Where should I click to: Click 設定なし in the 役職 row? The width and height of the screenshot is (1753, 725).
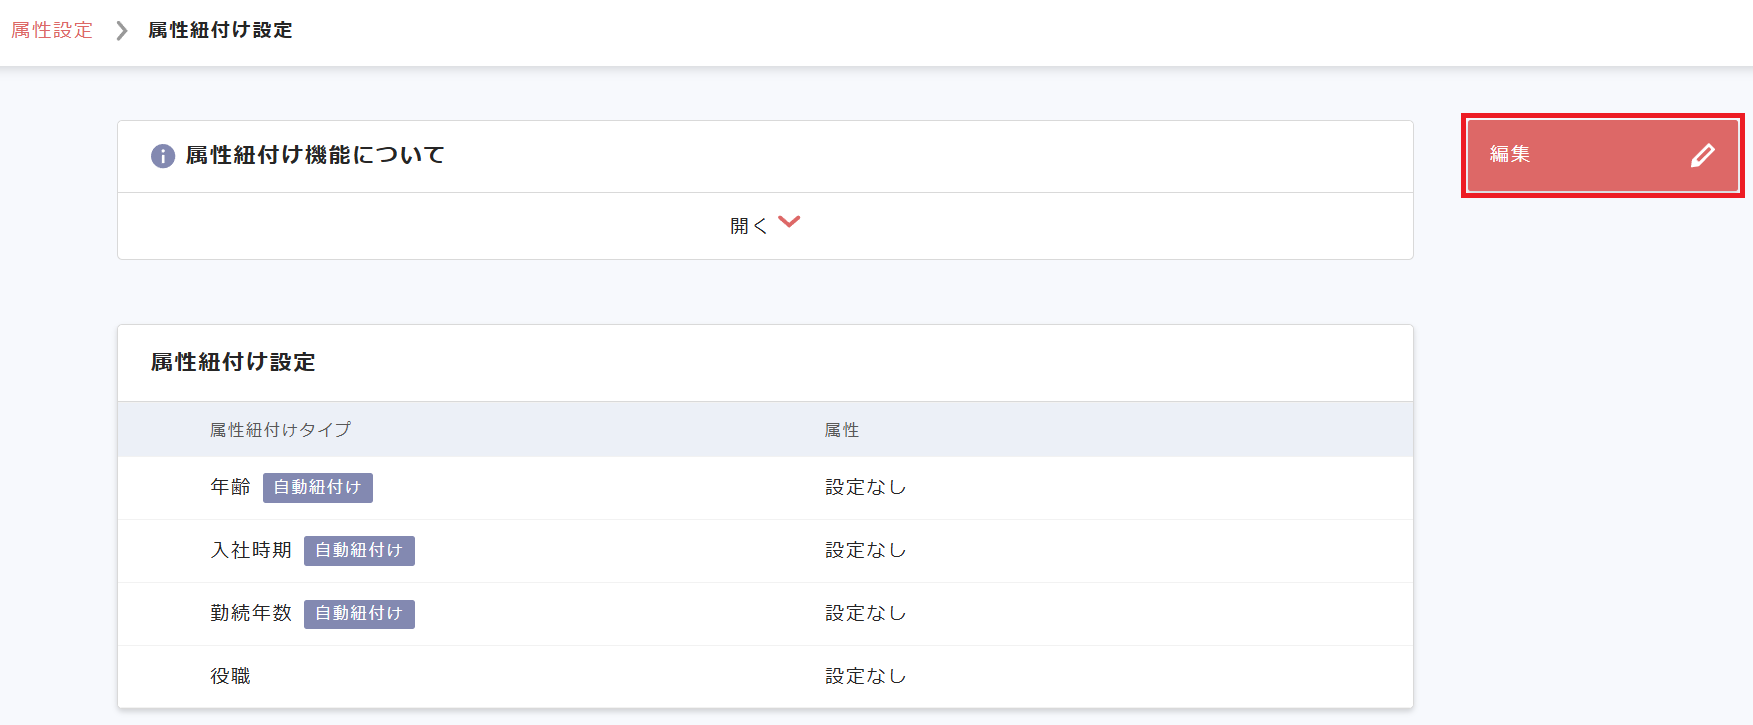click(x=865, y=676)
